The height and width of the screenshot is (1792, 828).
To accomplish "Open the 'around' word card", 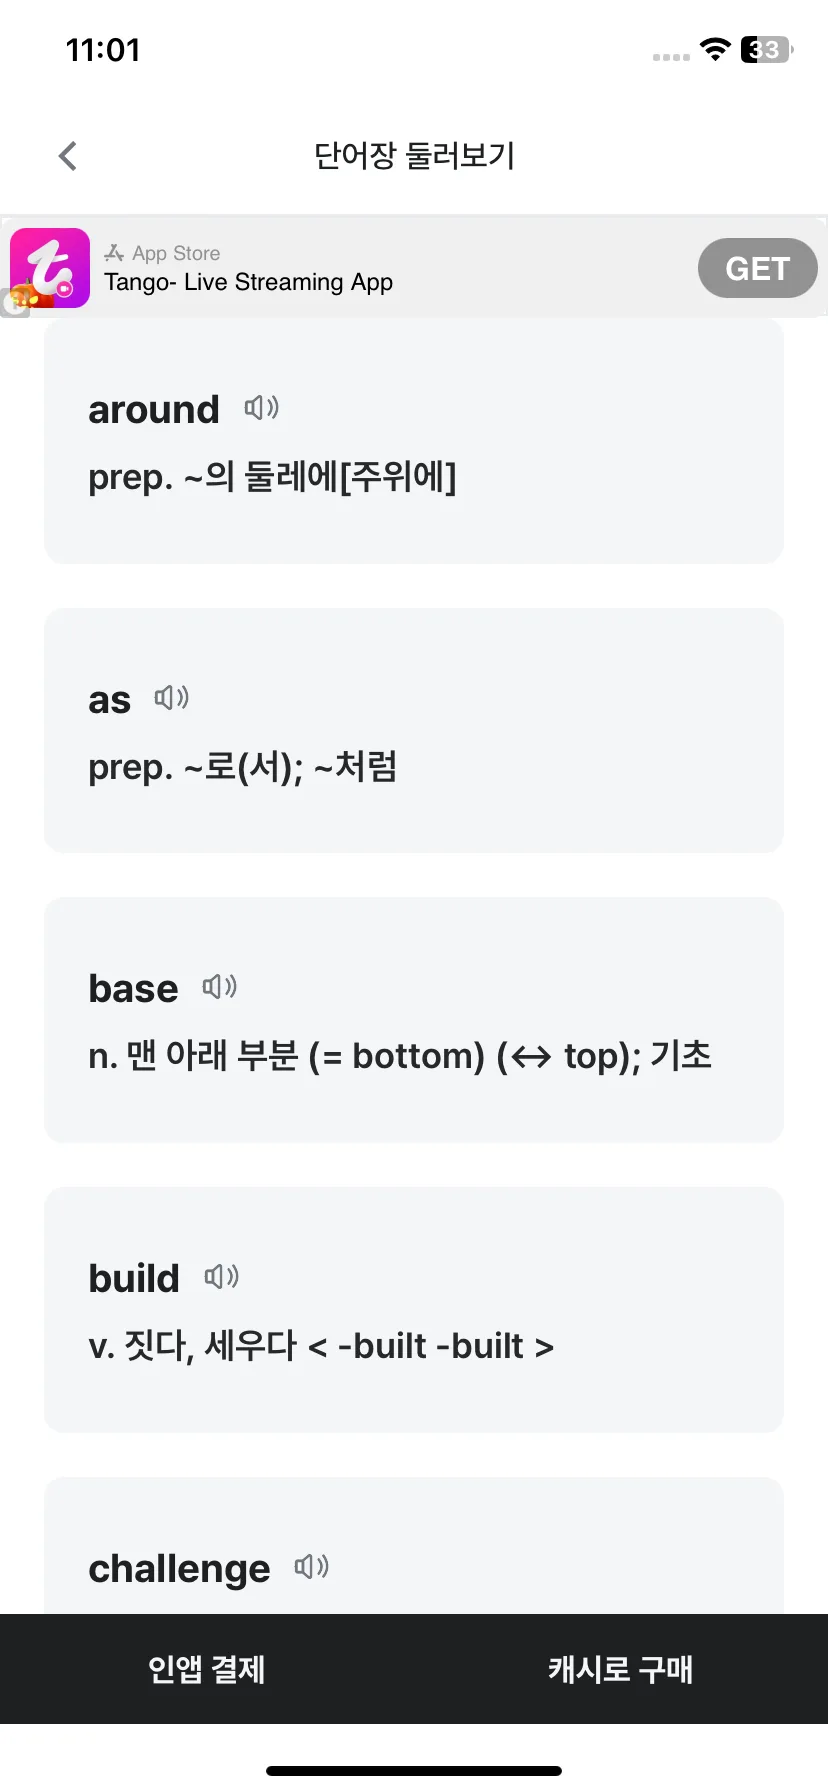I will 414,441.
